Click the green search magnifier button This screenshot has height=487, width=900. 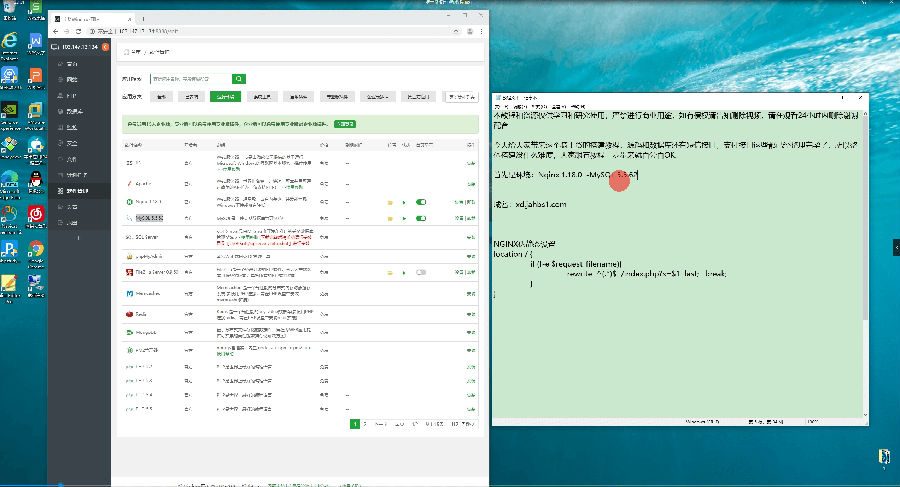coord(239,79)
